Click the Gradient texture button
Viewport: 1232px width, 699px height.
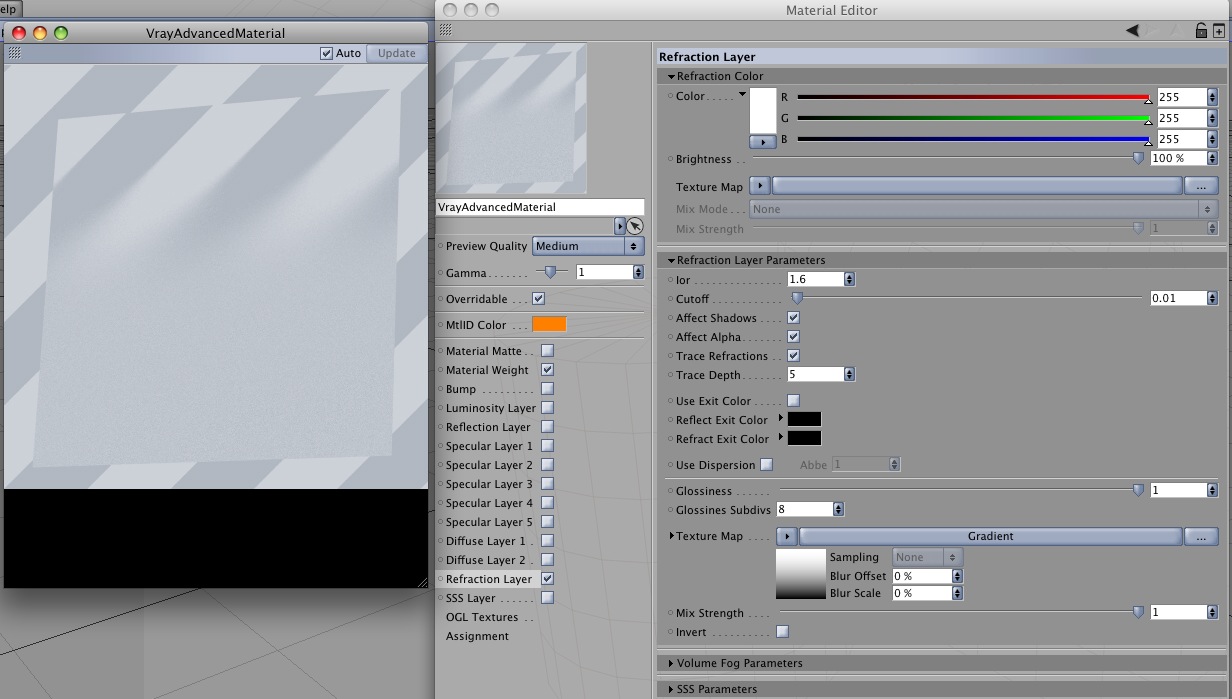coord(991,536)
